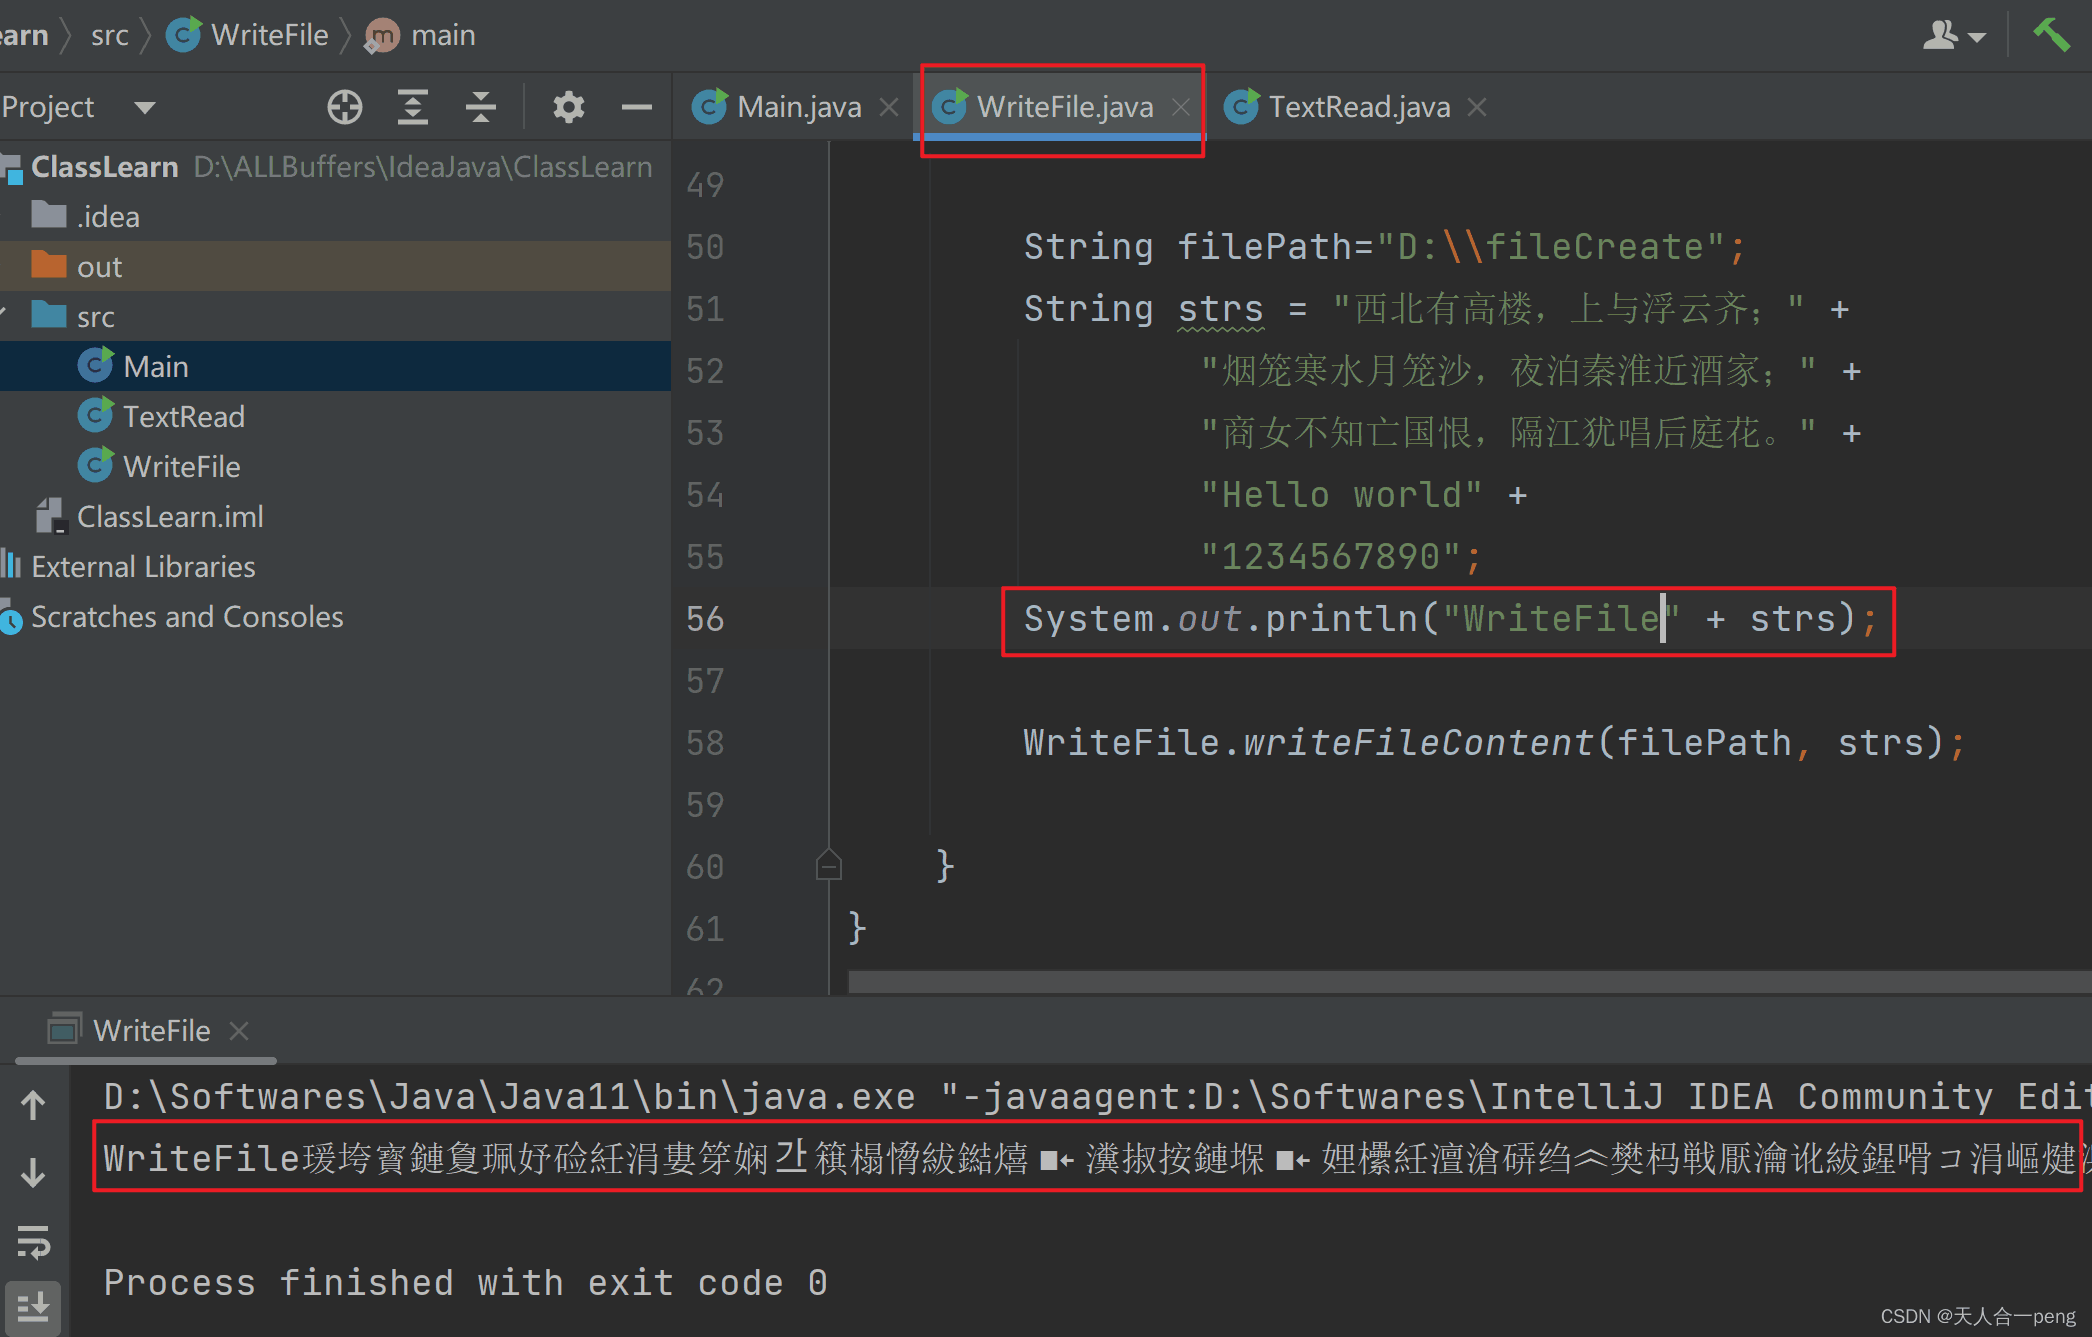
Task: Open ClassLearn.iml in project tree
Action: point(170,517)
